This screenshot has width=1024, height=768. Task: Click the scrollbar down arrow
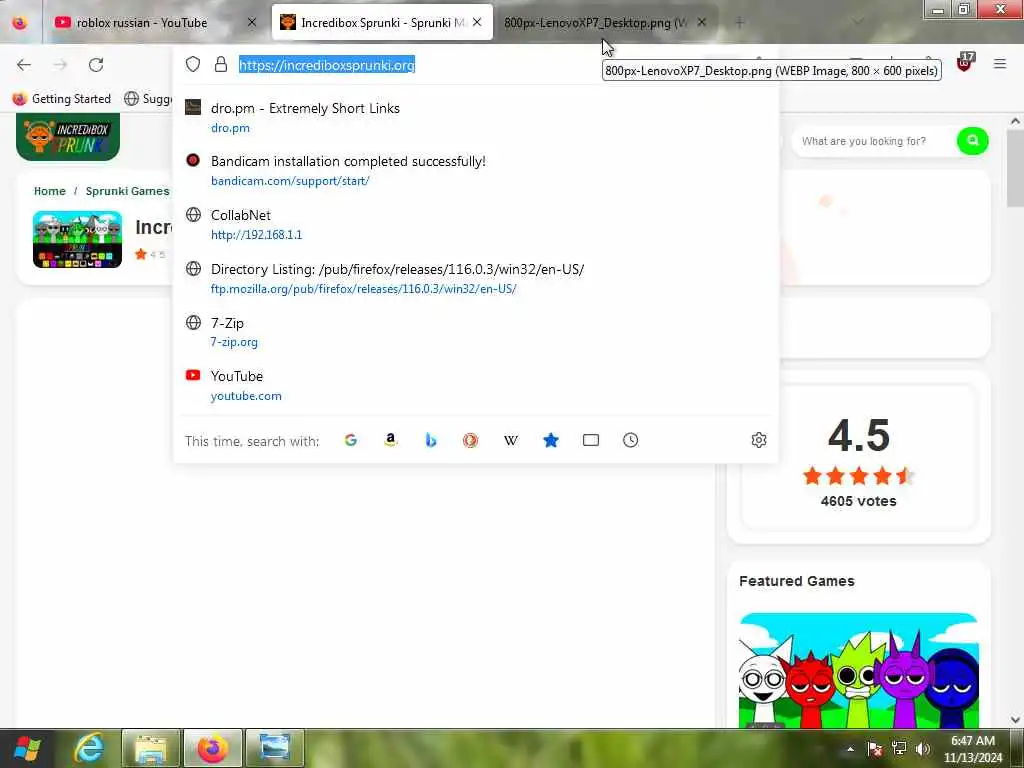pos(1015,720)
